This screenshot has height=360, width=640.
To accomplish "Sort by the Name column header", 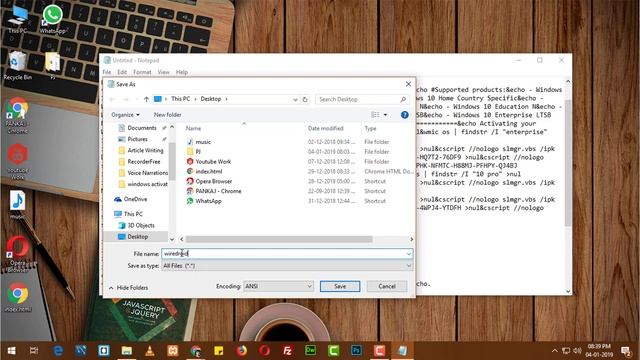I will [x=193, y=128].
